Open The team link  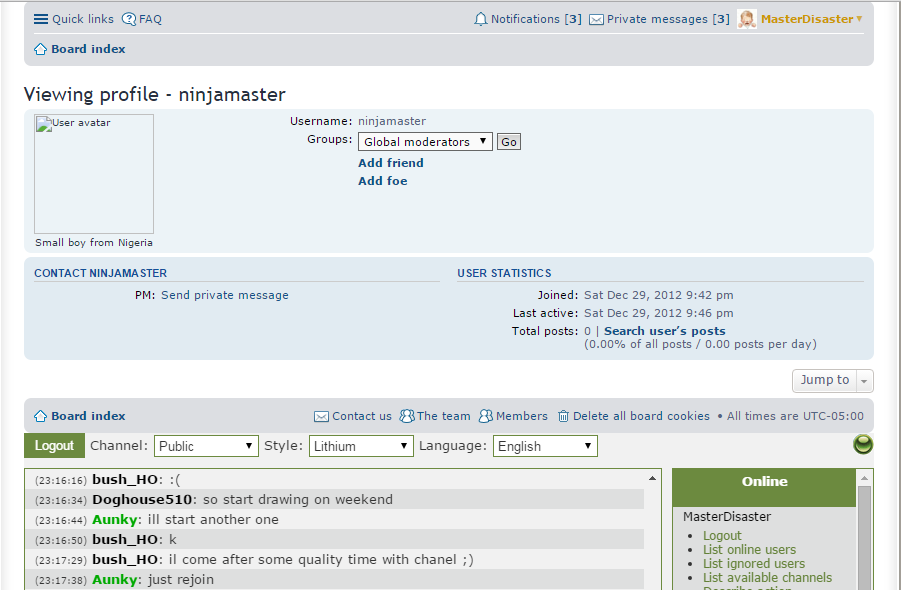coord(443,416)
